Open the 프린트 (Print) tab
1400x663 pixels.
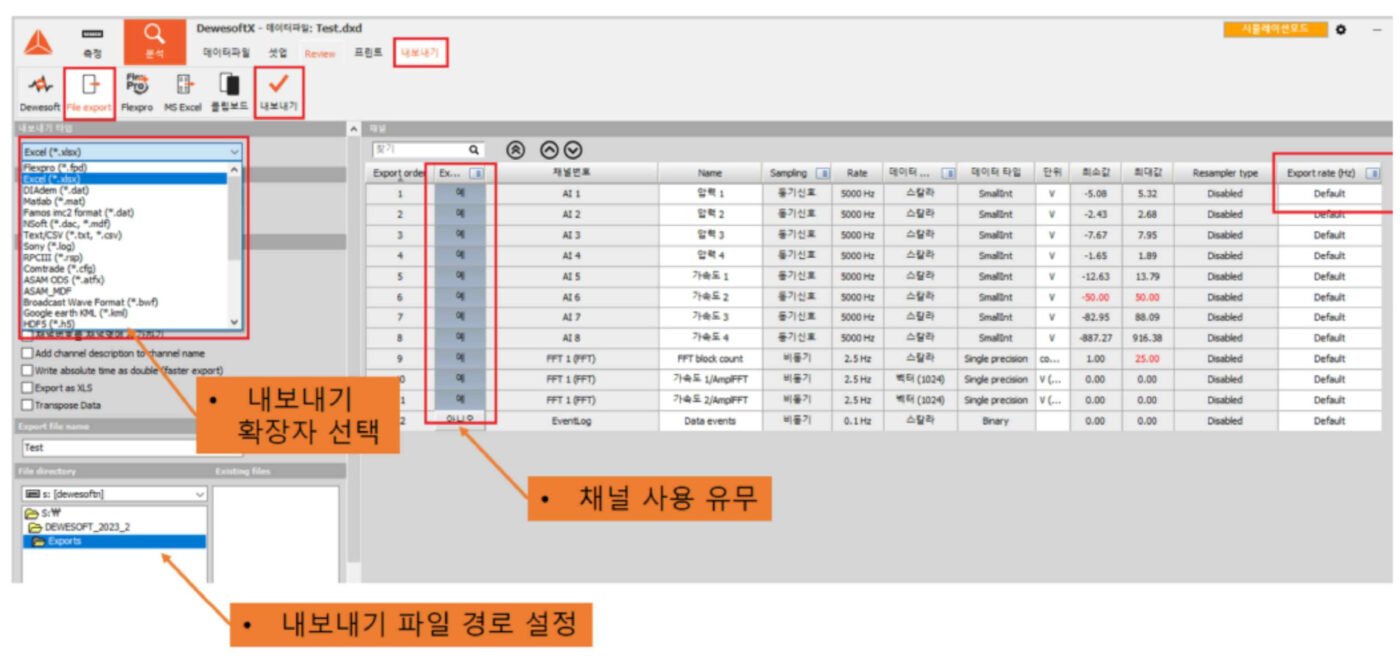368,52
